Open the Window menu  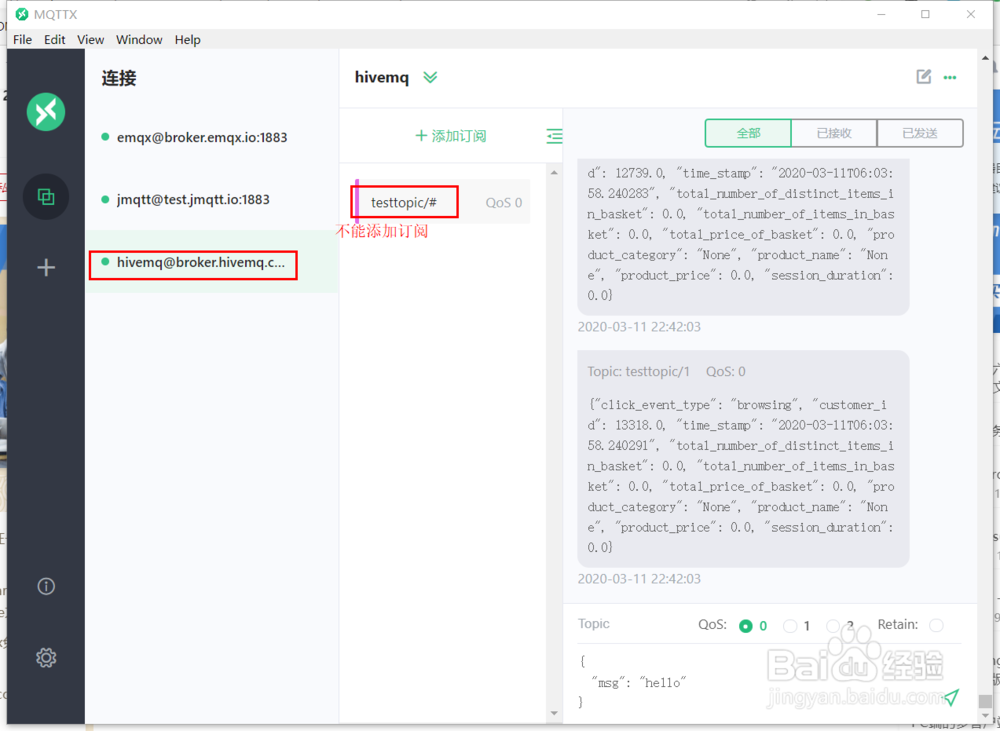[x=139, y=40]
